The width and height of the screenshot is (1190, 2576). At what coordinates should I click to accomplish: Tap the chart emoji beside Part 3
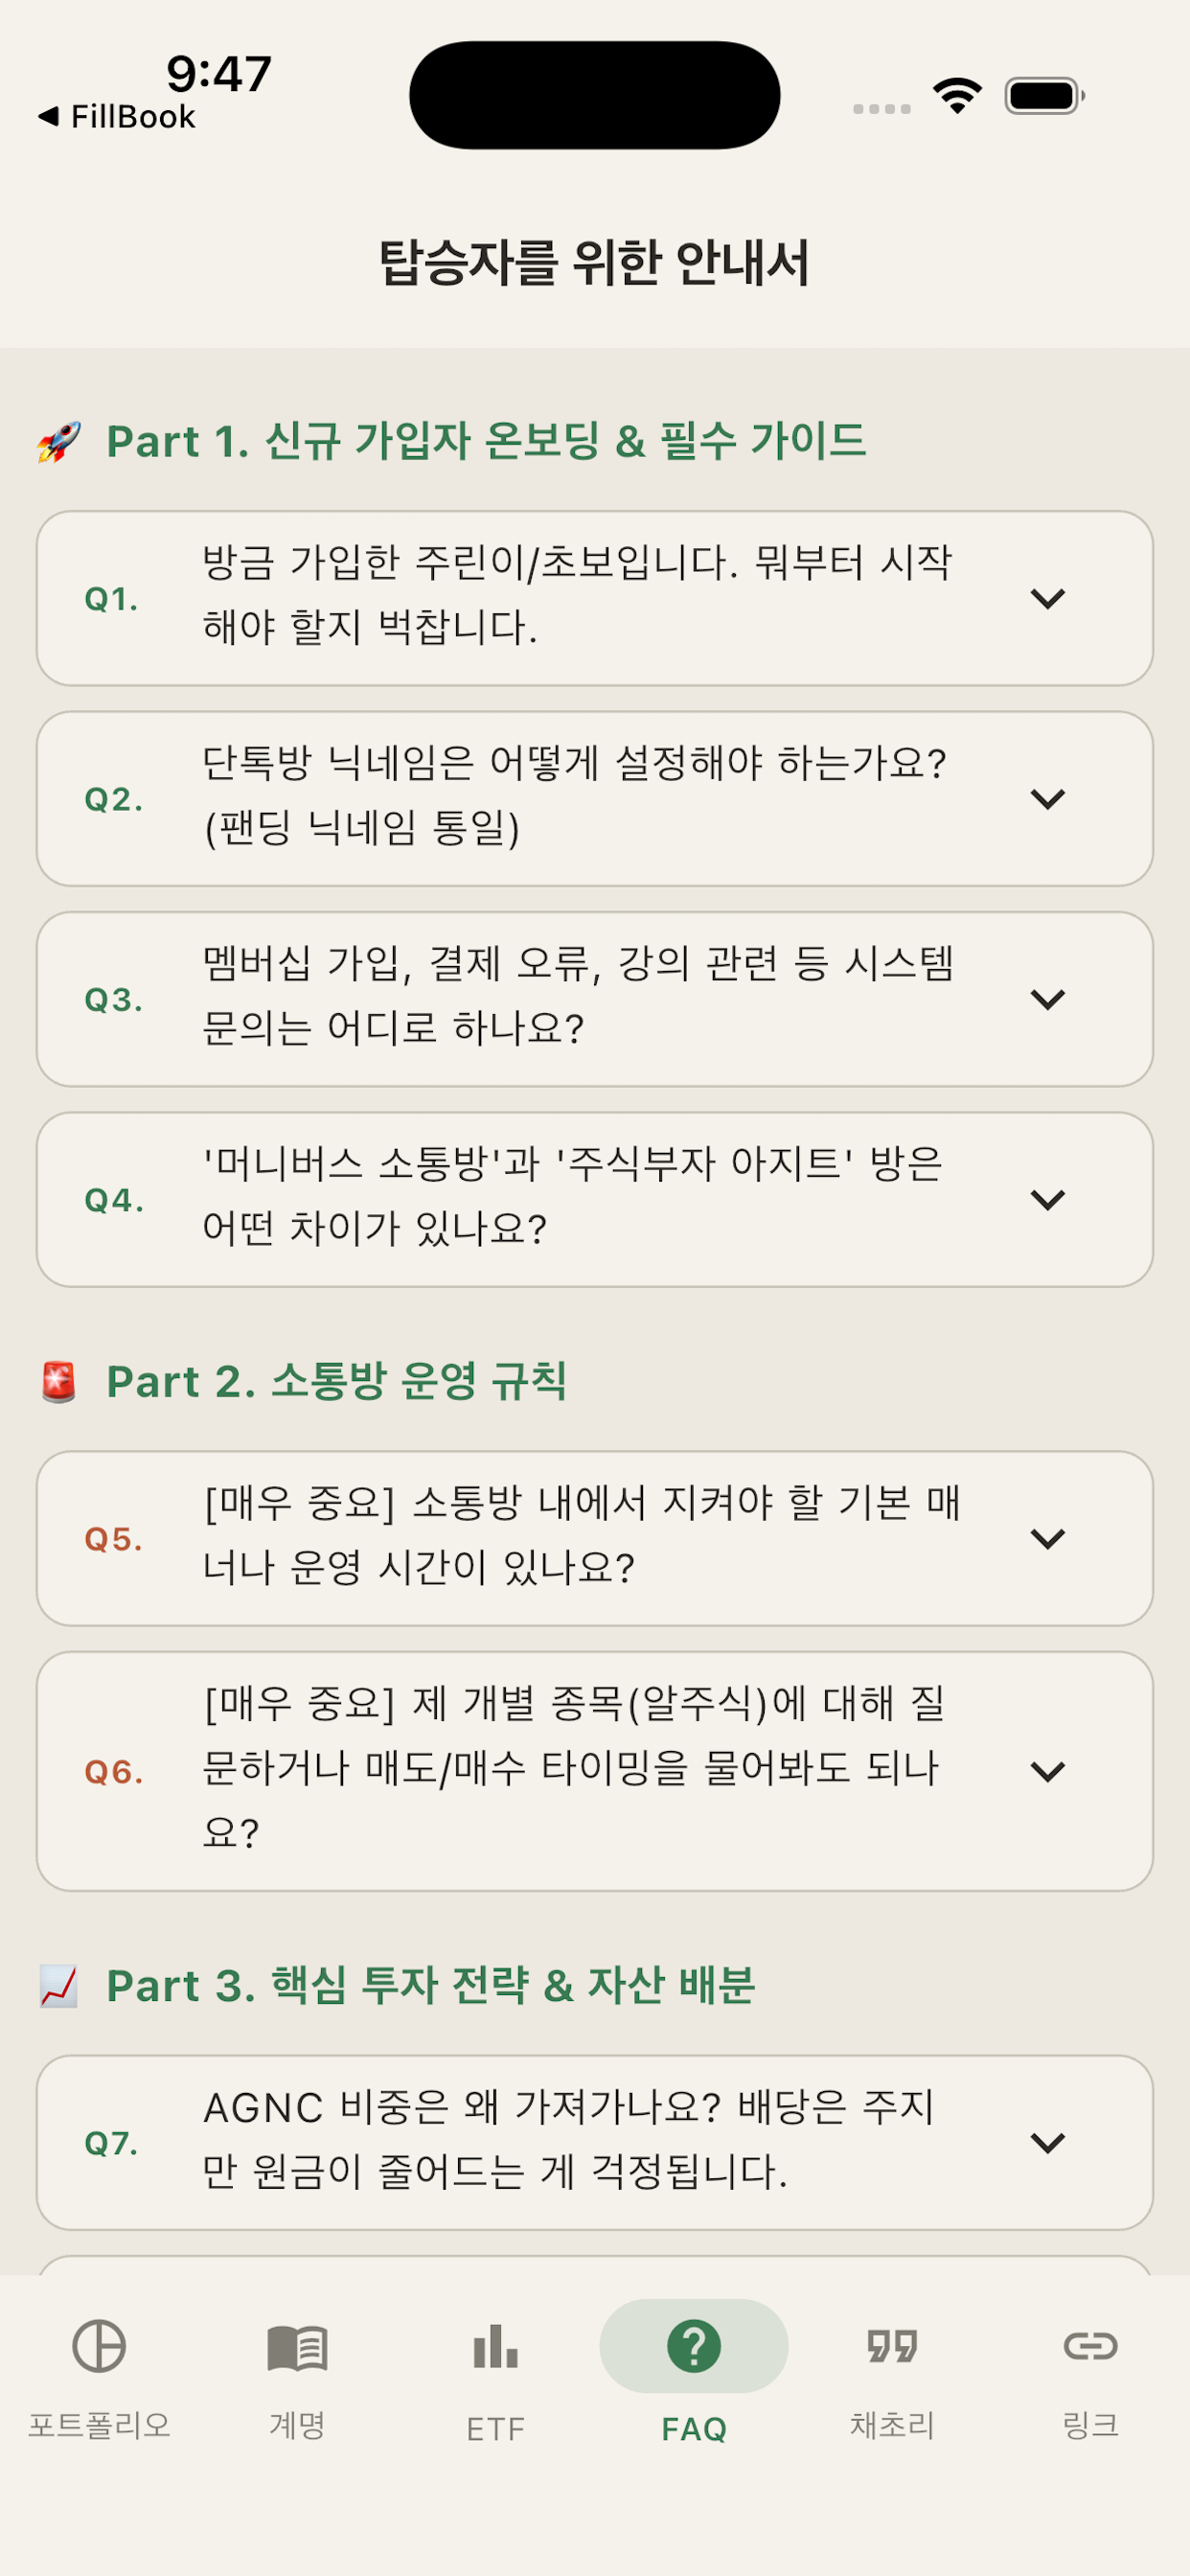59,1986
